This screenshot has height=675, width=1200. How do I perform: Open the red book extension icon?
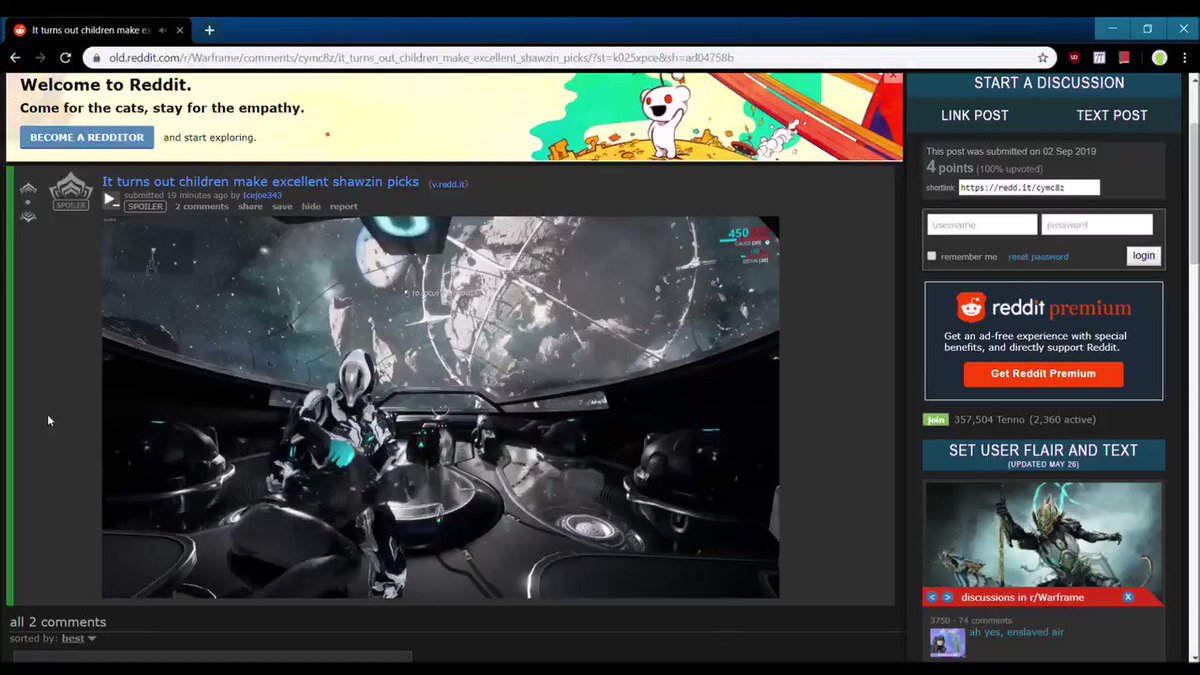[1124, 58]
